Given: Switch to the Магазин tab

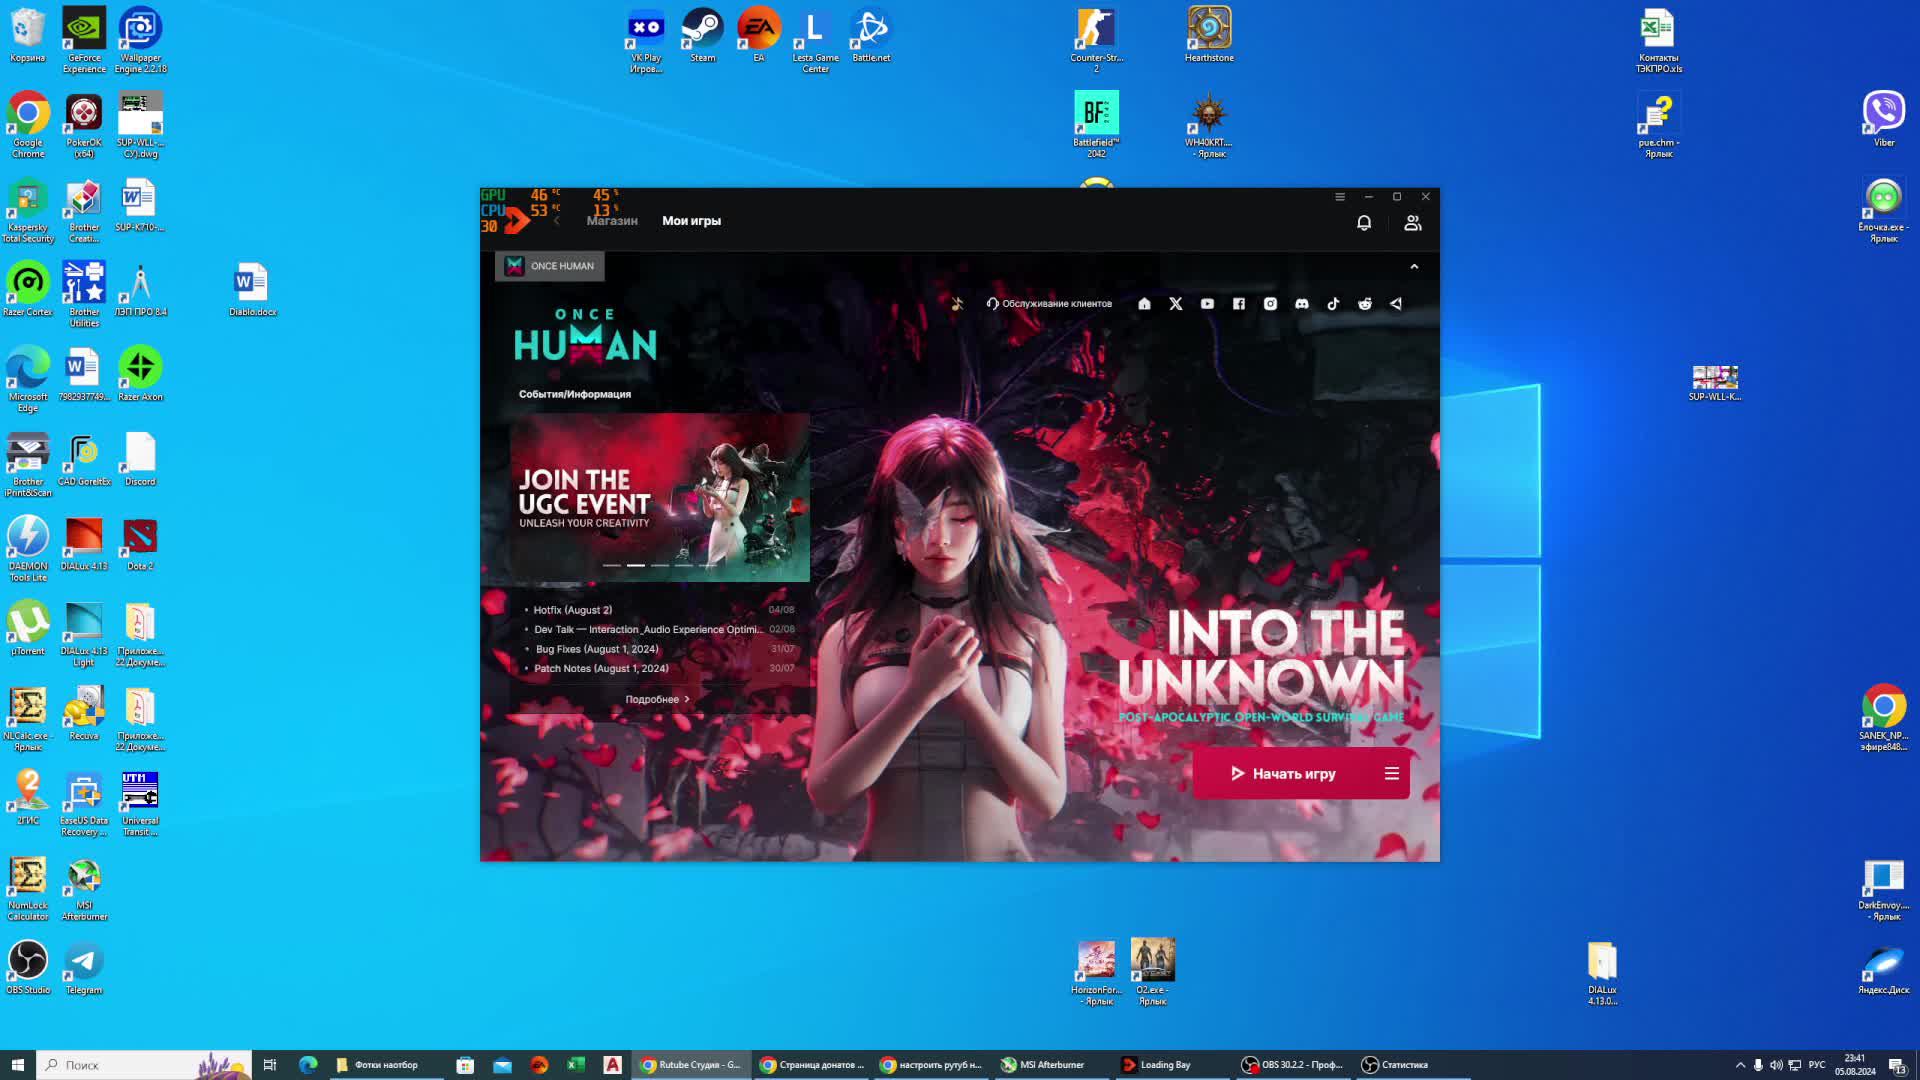Looking at the screenshot, I should (611, 221).
